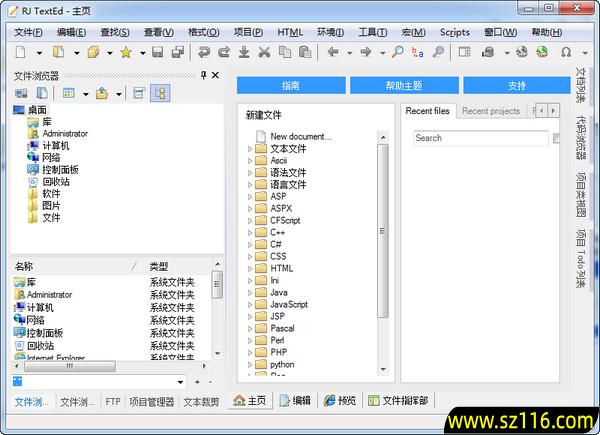The width and height of the screenshot is (600, 435).
Task: Open the Scripts menu
Action: pyautogui.click(x=455, y=33)
